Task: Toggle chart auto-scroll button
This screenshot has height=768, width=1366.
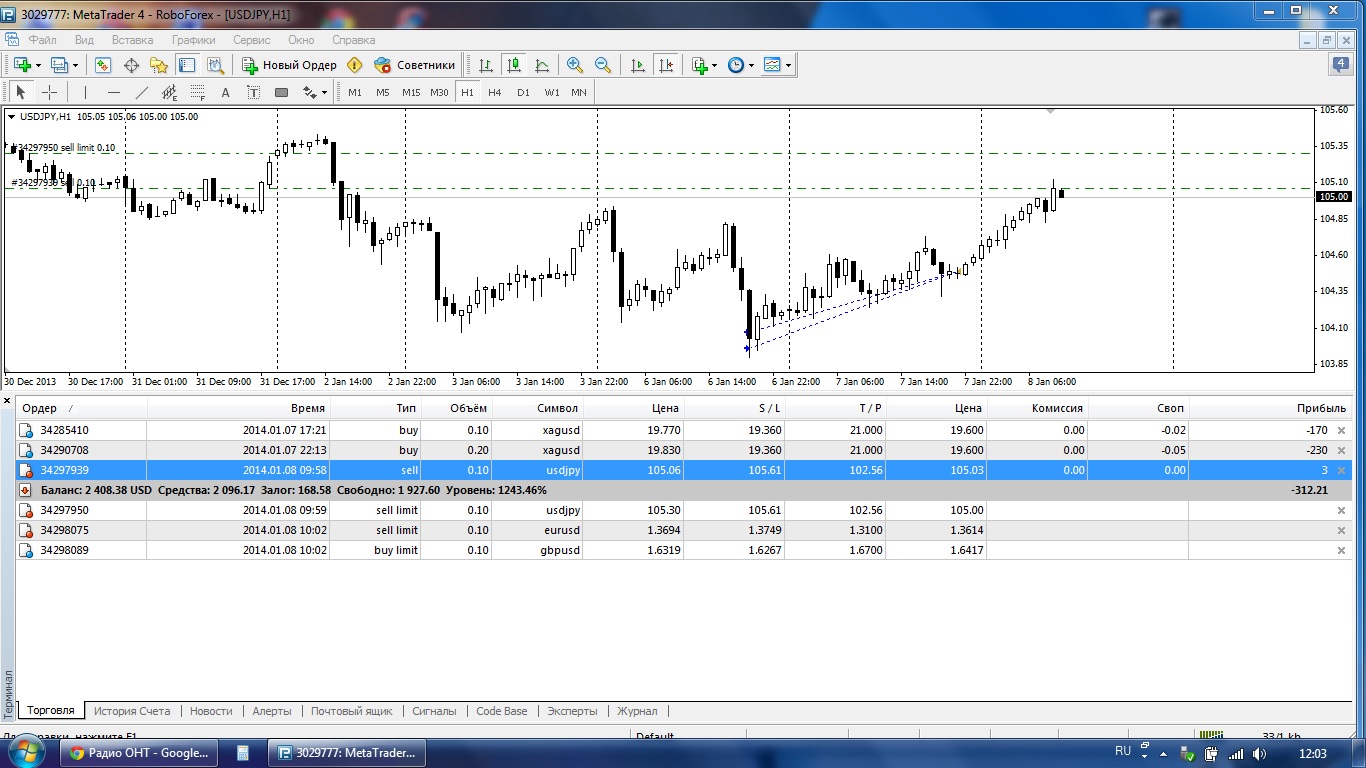Action: 638,65
